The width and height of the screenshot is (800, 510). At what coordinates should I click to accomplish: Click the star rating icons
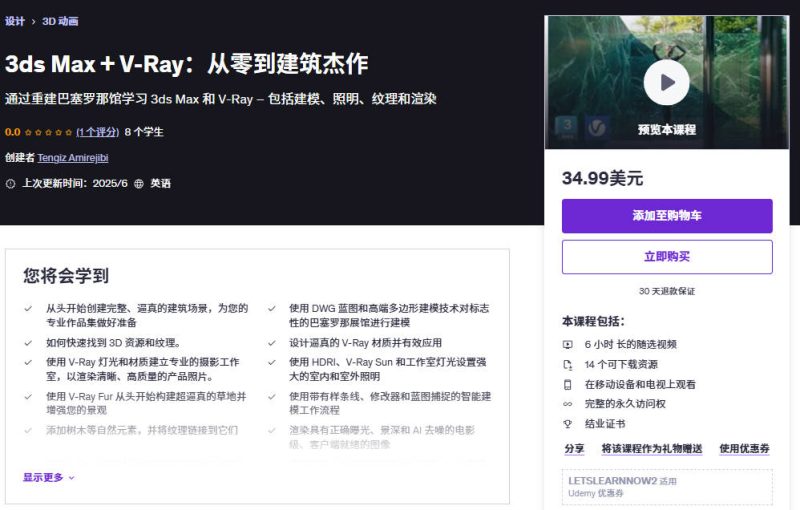pyautogui.click(x=48, y=132)
